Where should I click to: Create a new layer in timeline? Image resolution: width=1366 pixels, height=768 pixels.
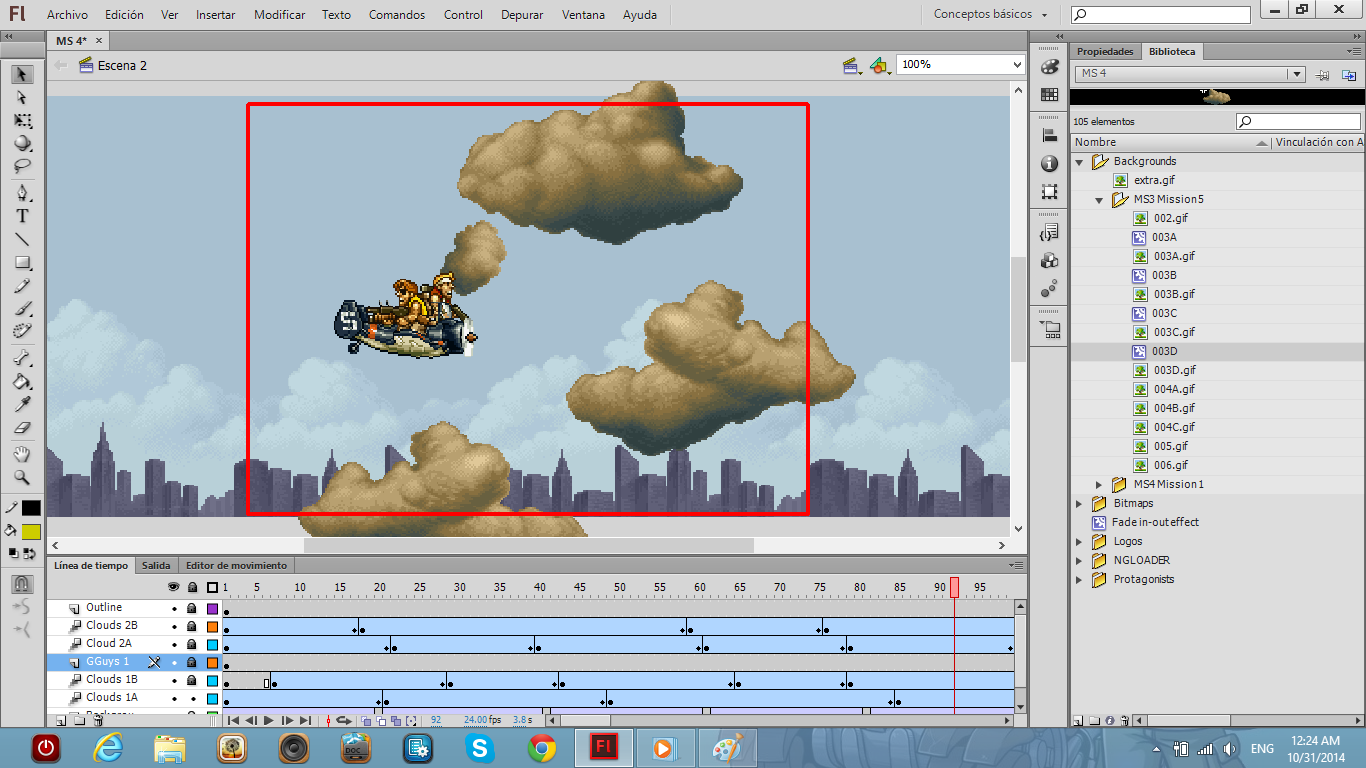pyautogui.click(x=61, y=720)
